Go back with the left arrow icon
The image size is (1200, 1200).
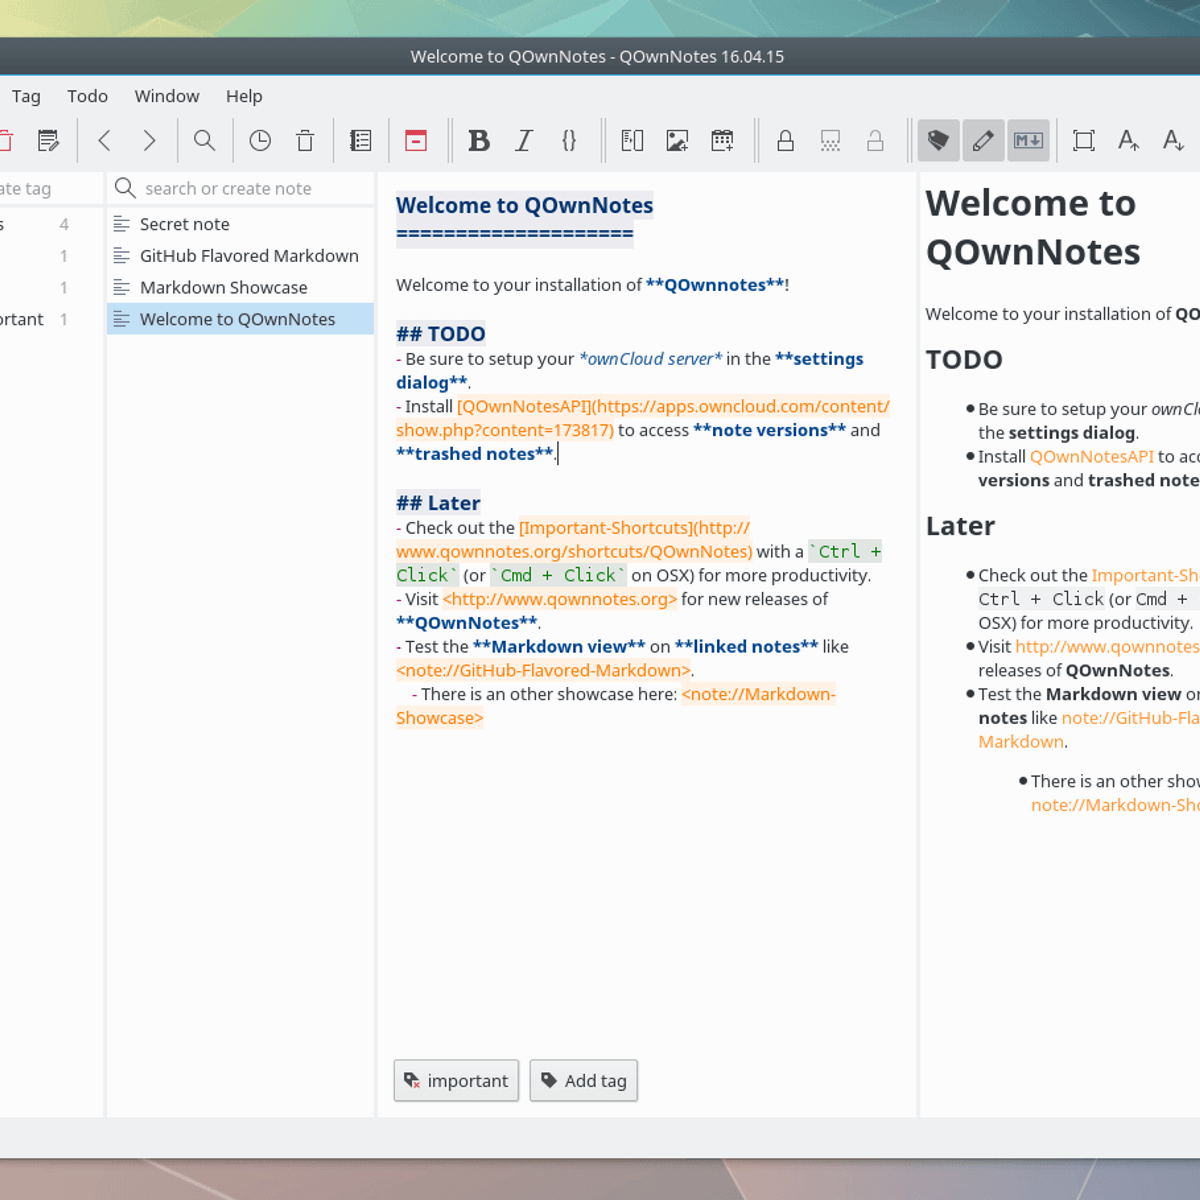point(104,141)
